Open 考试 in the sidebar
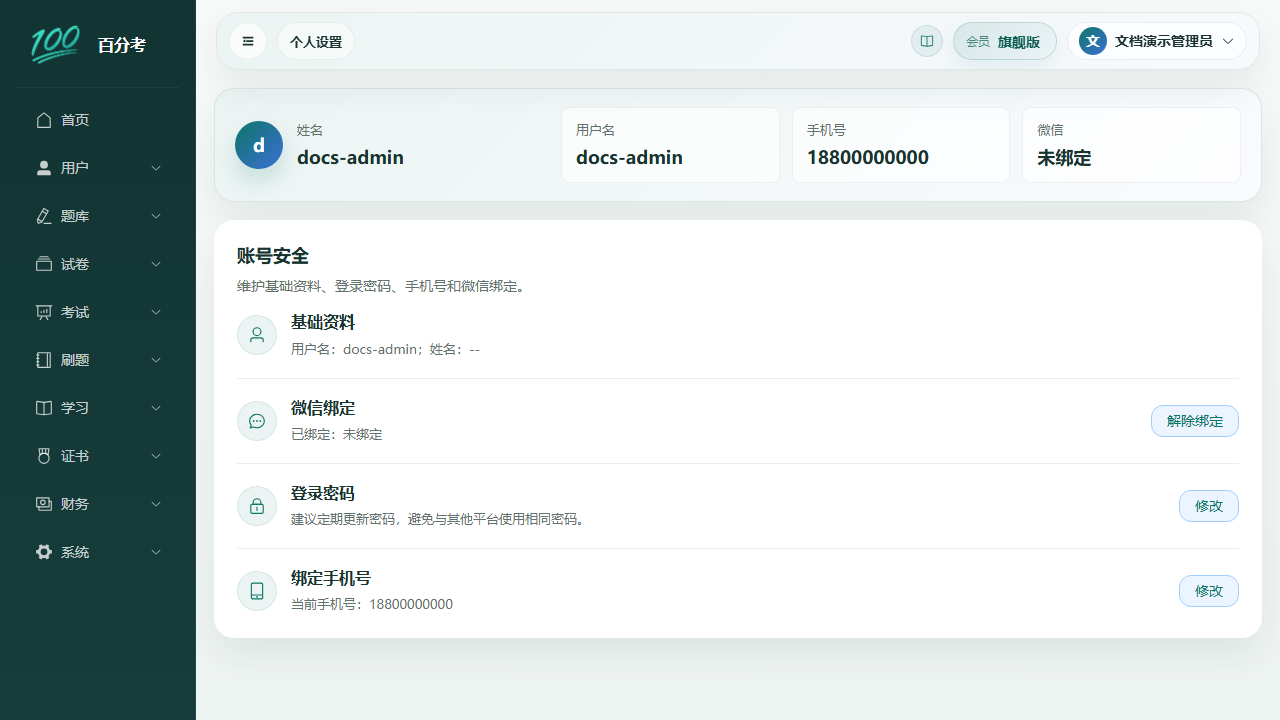The image size is (1280, 720). click(x=98, y=312)
